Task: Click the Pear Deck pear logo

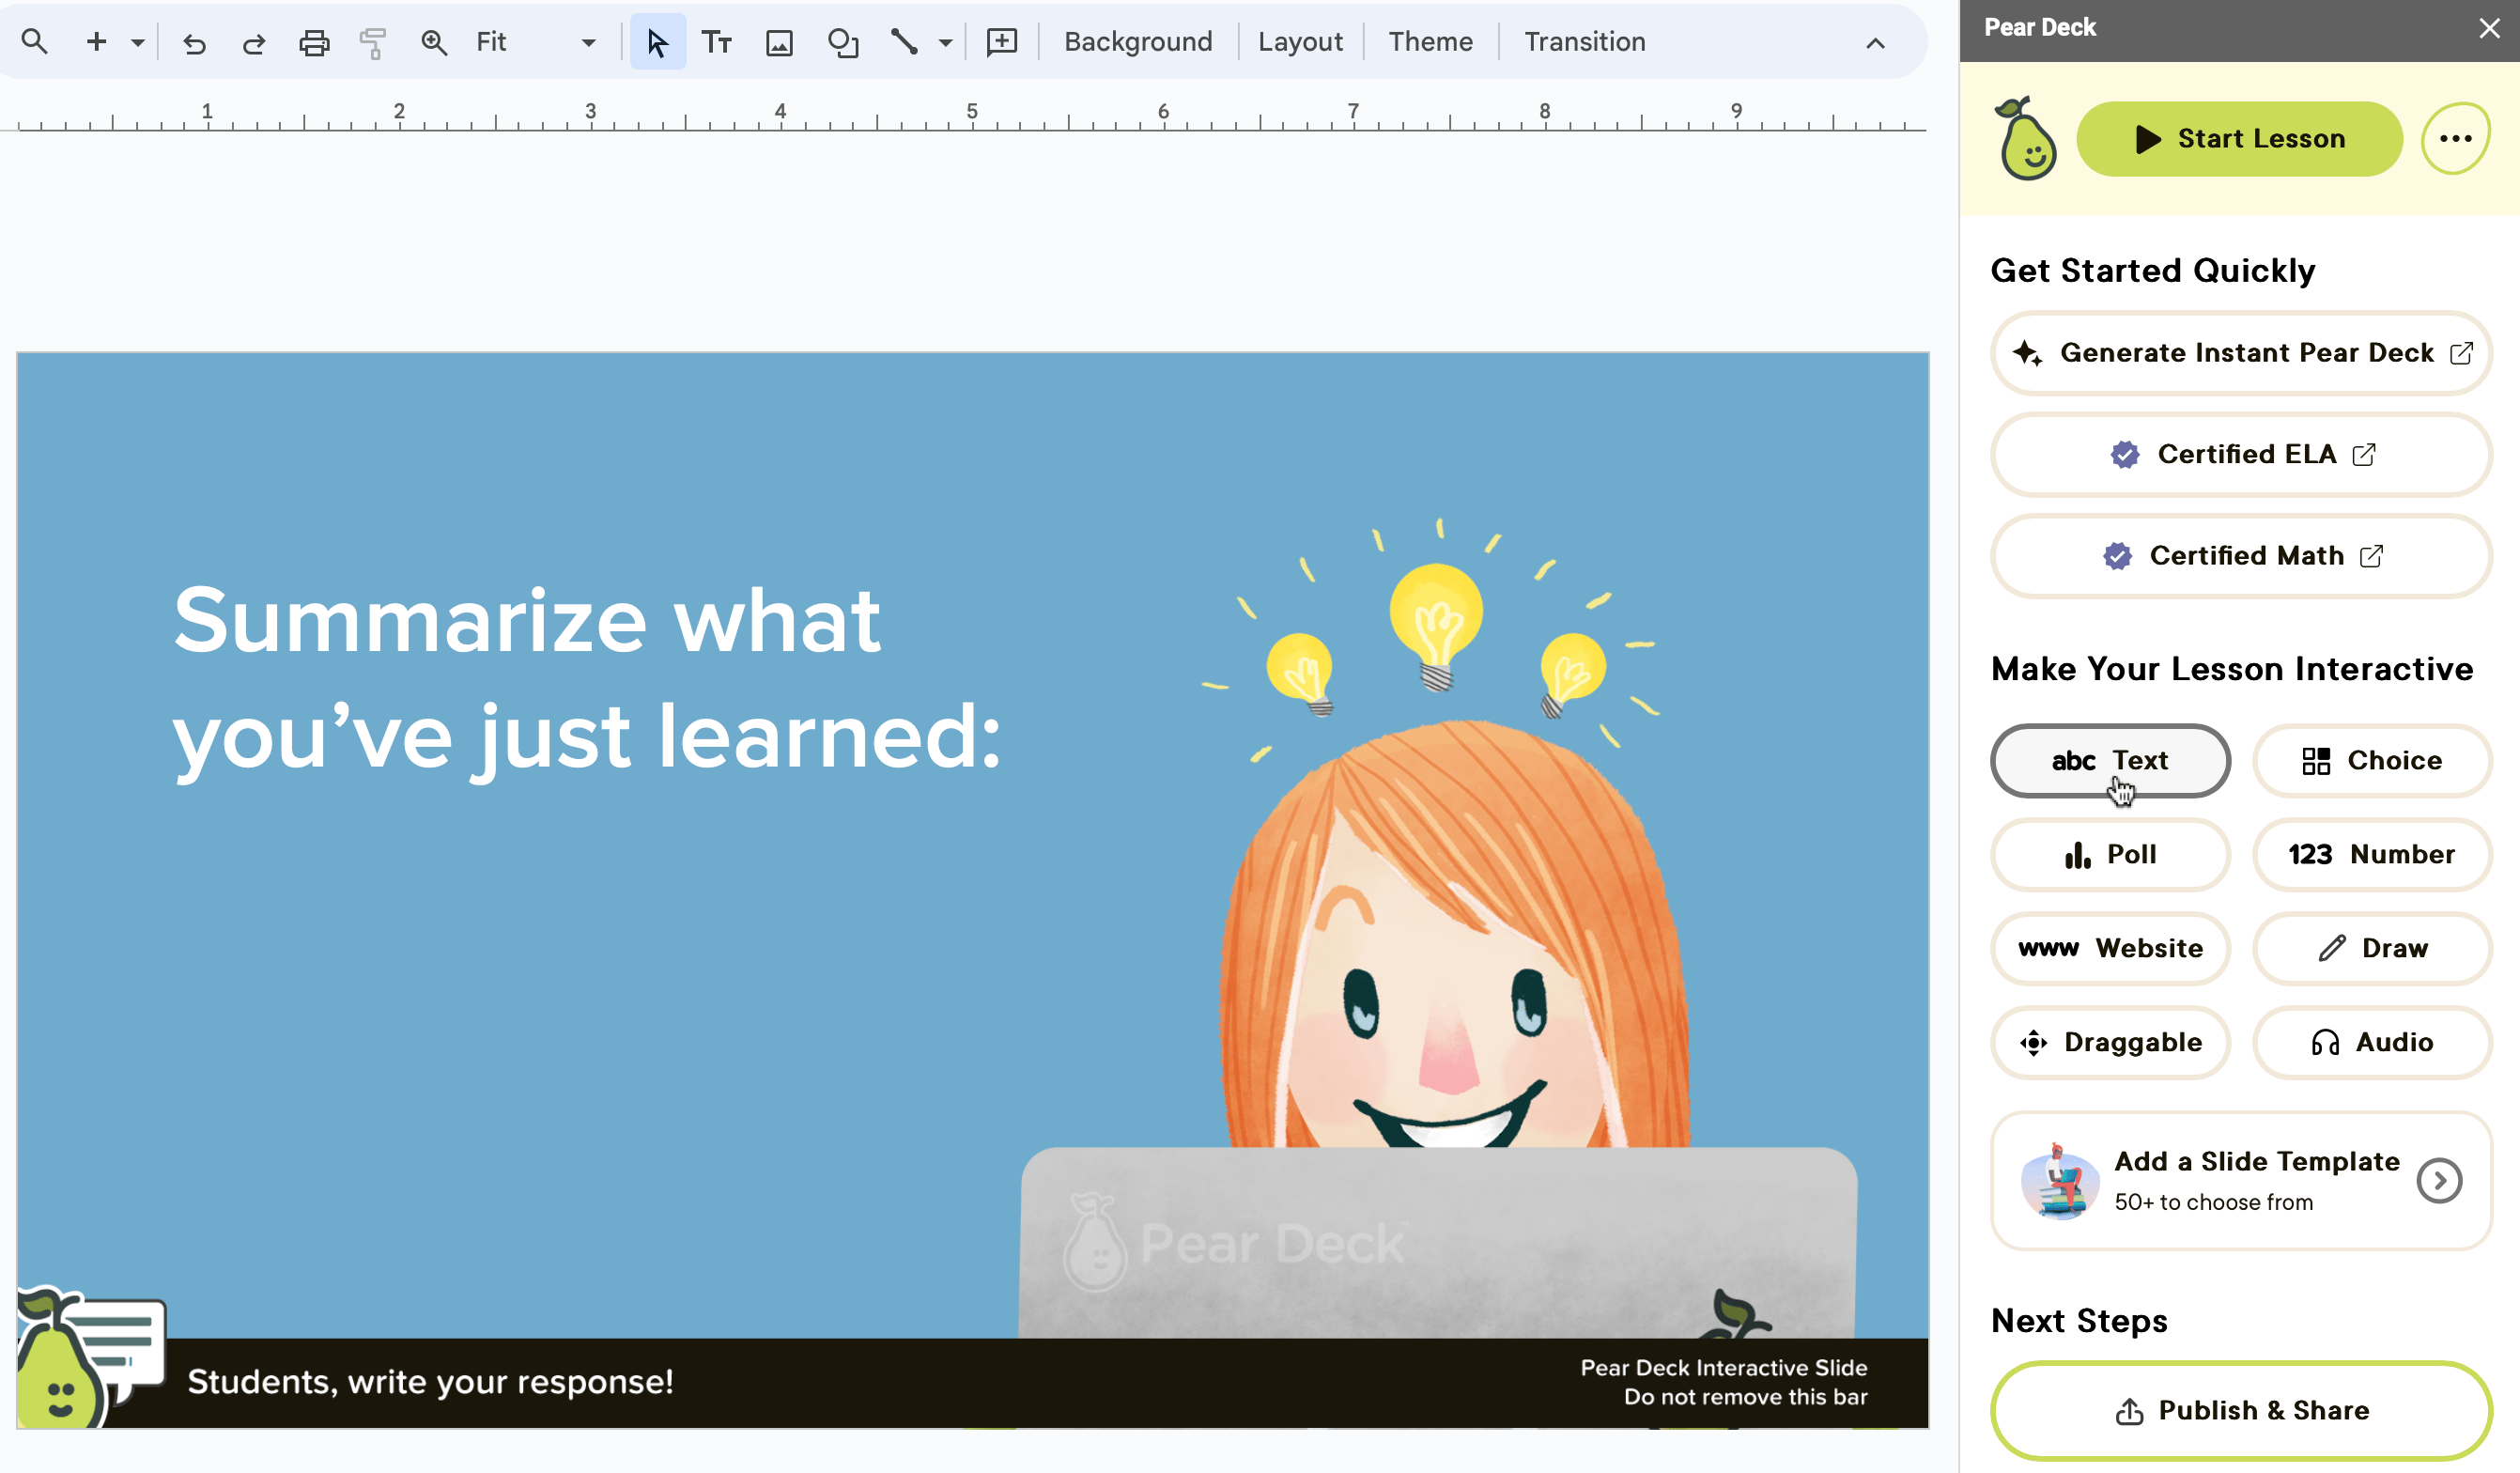Action: click(2026, 139)
